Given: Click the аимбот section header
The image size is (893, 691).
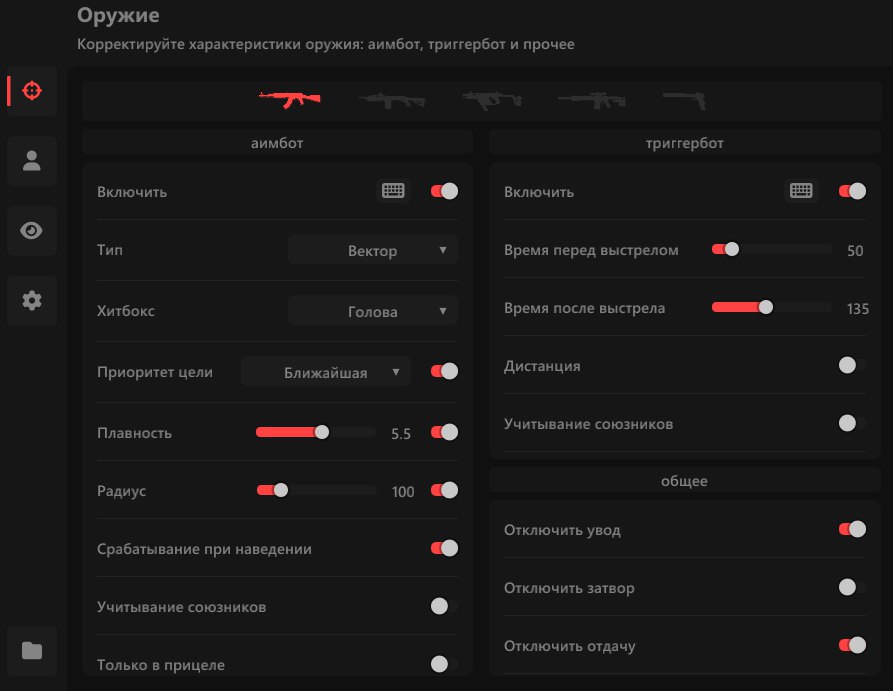Looking at the screenshot, I should click(x=277, y=143).
